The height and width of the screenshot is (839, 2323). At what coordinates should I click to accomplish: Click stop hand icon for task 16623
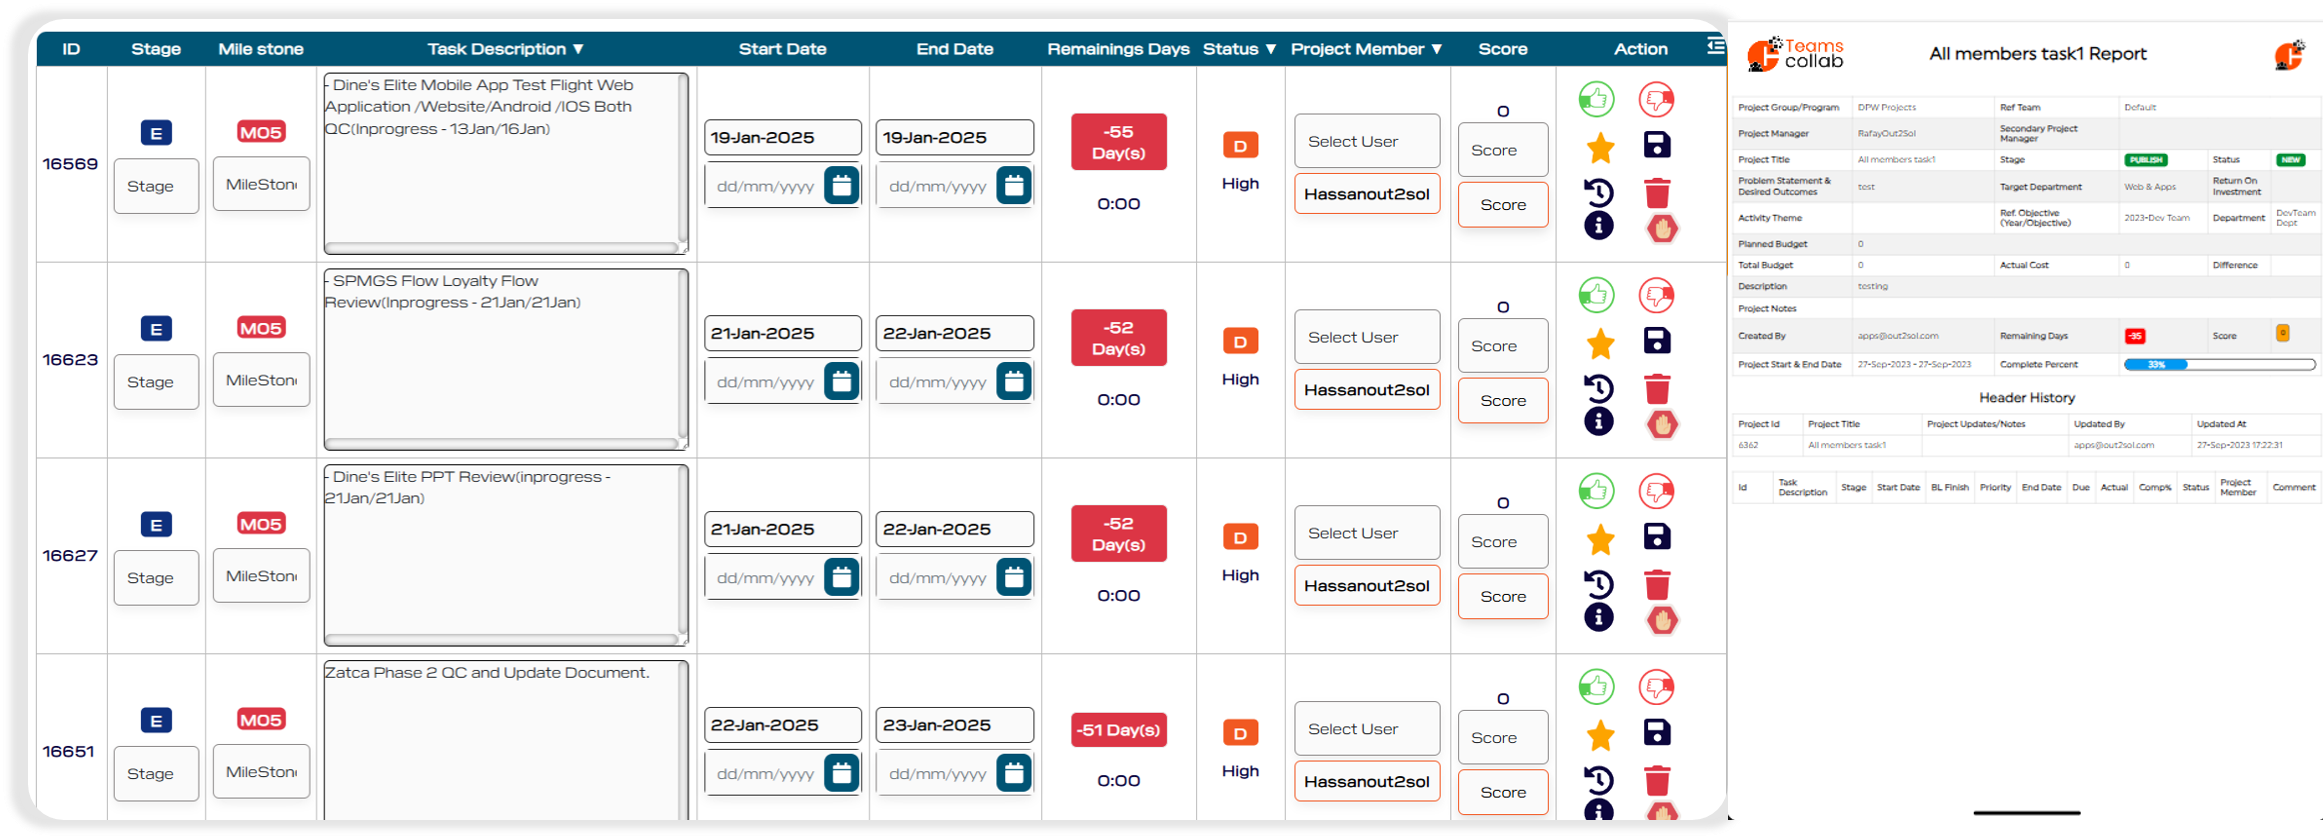(1662, 425)
